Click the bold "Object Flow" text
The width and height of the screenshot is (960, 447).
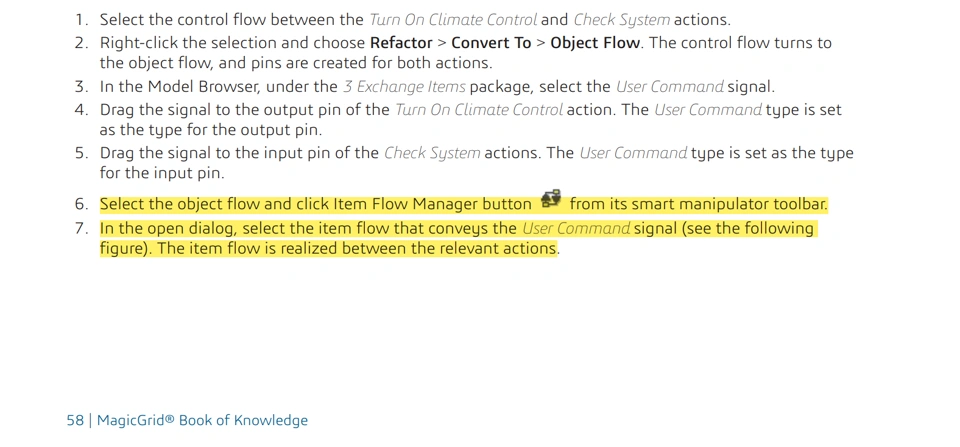click(x=595, y=43)
